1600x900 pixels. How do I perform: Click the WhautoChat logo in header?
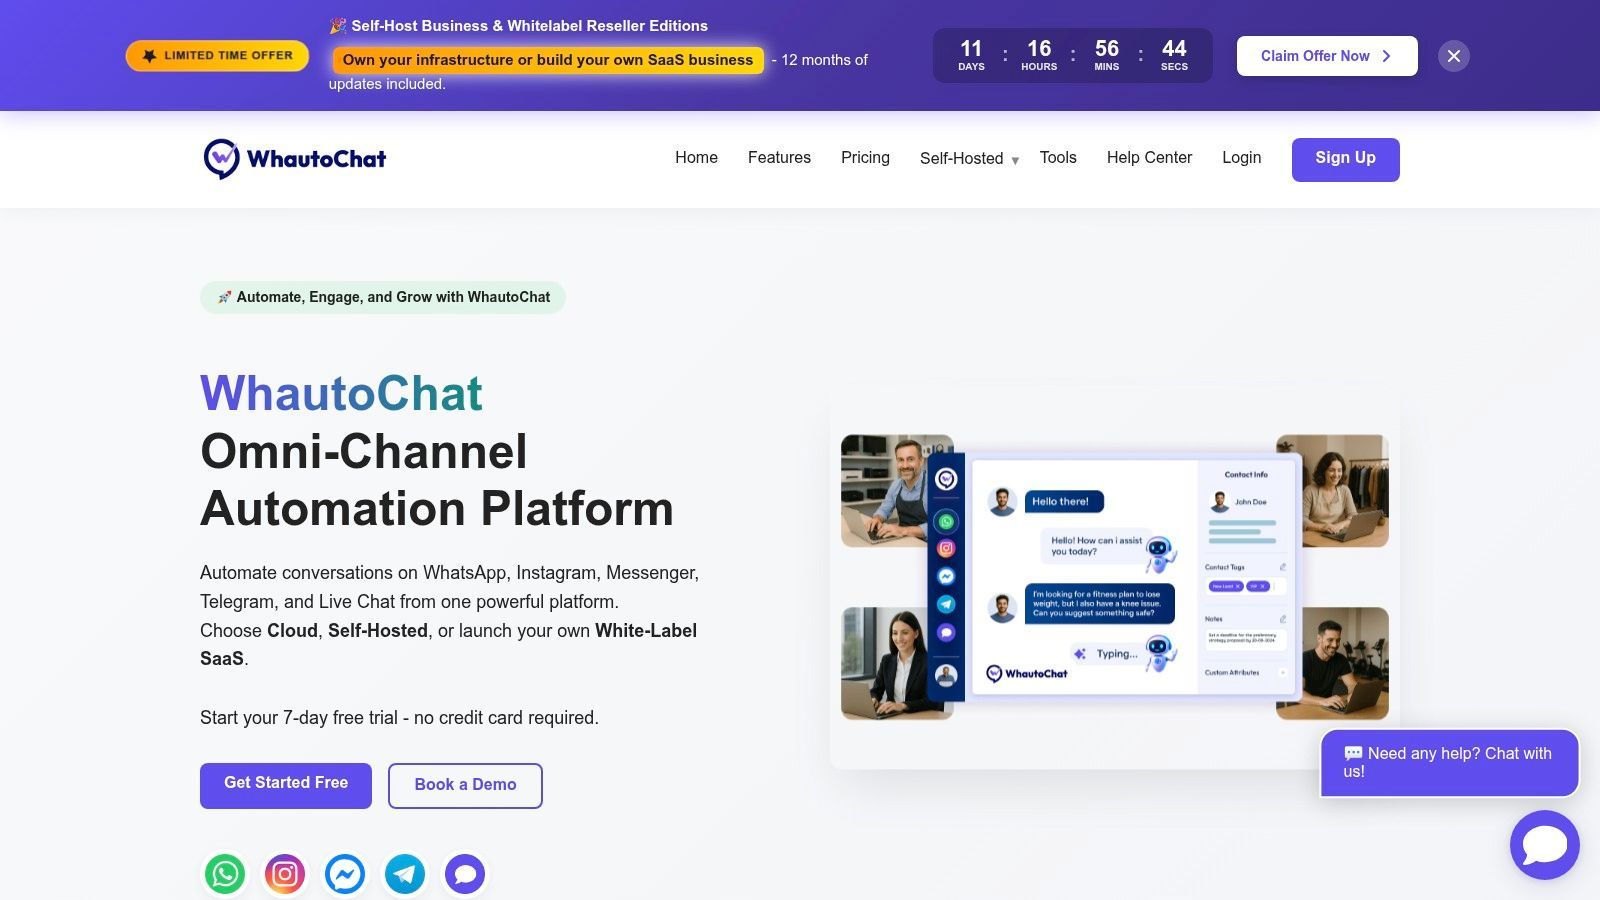tap(295, 159)
